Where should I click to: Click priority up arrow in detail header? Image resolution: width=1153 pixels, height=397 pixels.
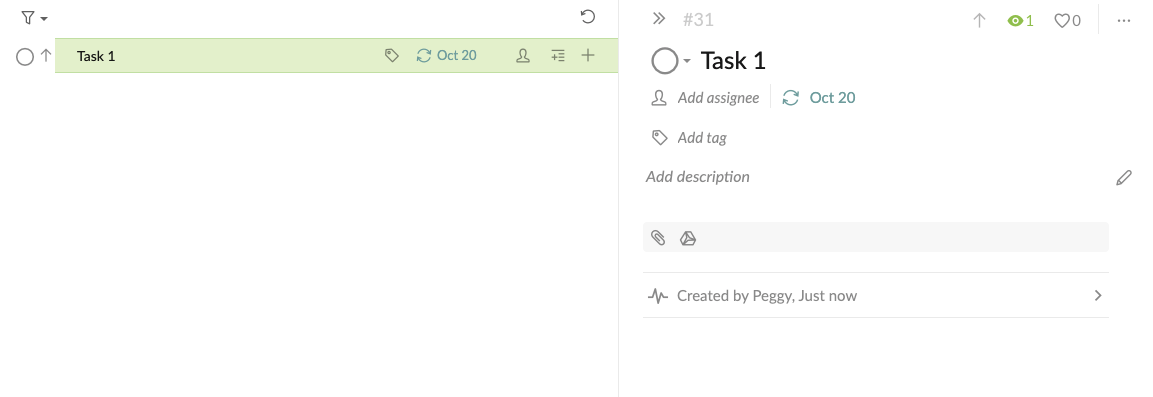[x=979, y=21]
